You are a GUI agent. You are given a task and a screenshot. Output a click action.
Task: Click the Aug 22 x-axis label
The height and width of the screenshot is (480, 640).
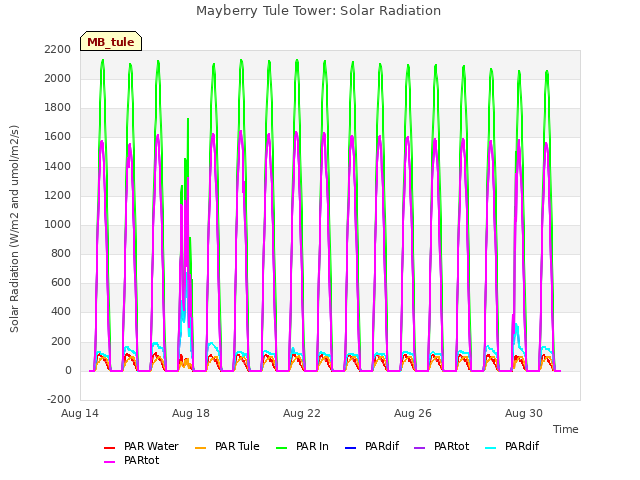pos(302,413)
